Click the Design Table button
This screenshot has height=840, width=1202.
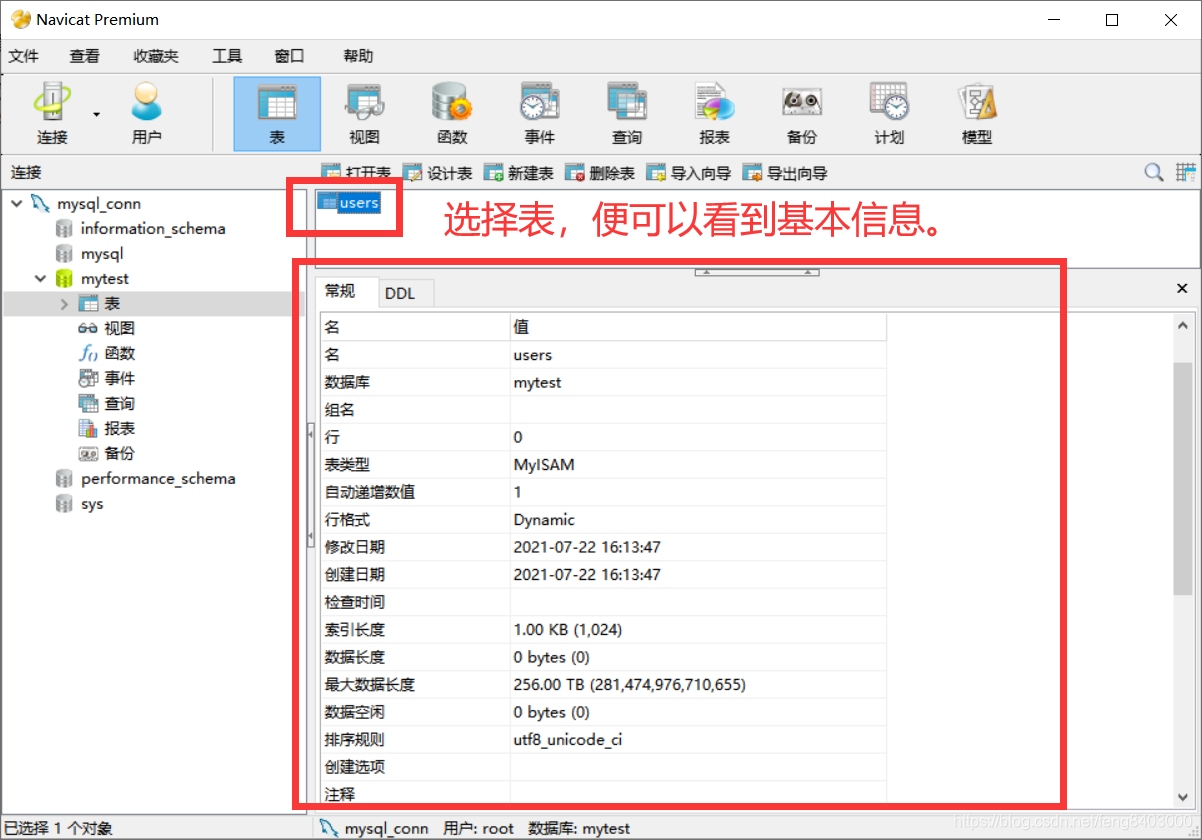(438, 173)
